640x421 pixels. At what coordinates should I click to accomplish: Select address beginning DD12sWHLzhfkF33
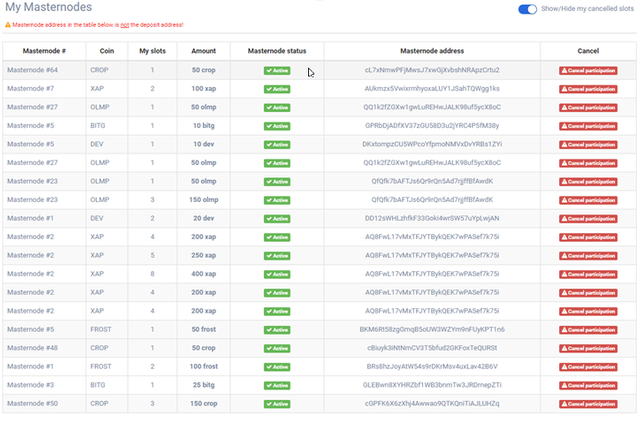point(432,218)
